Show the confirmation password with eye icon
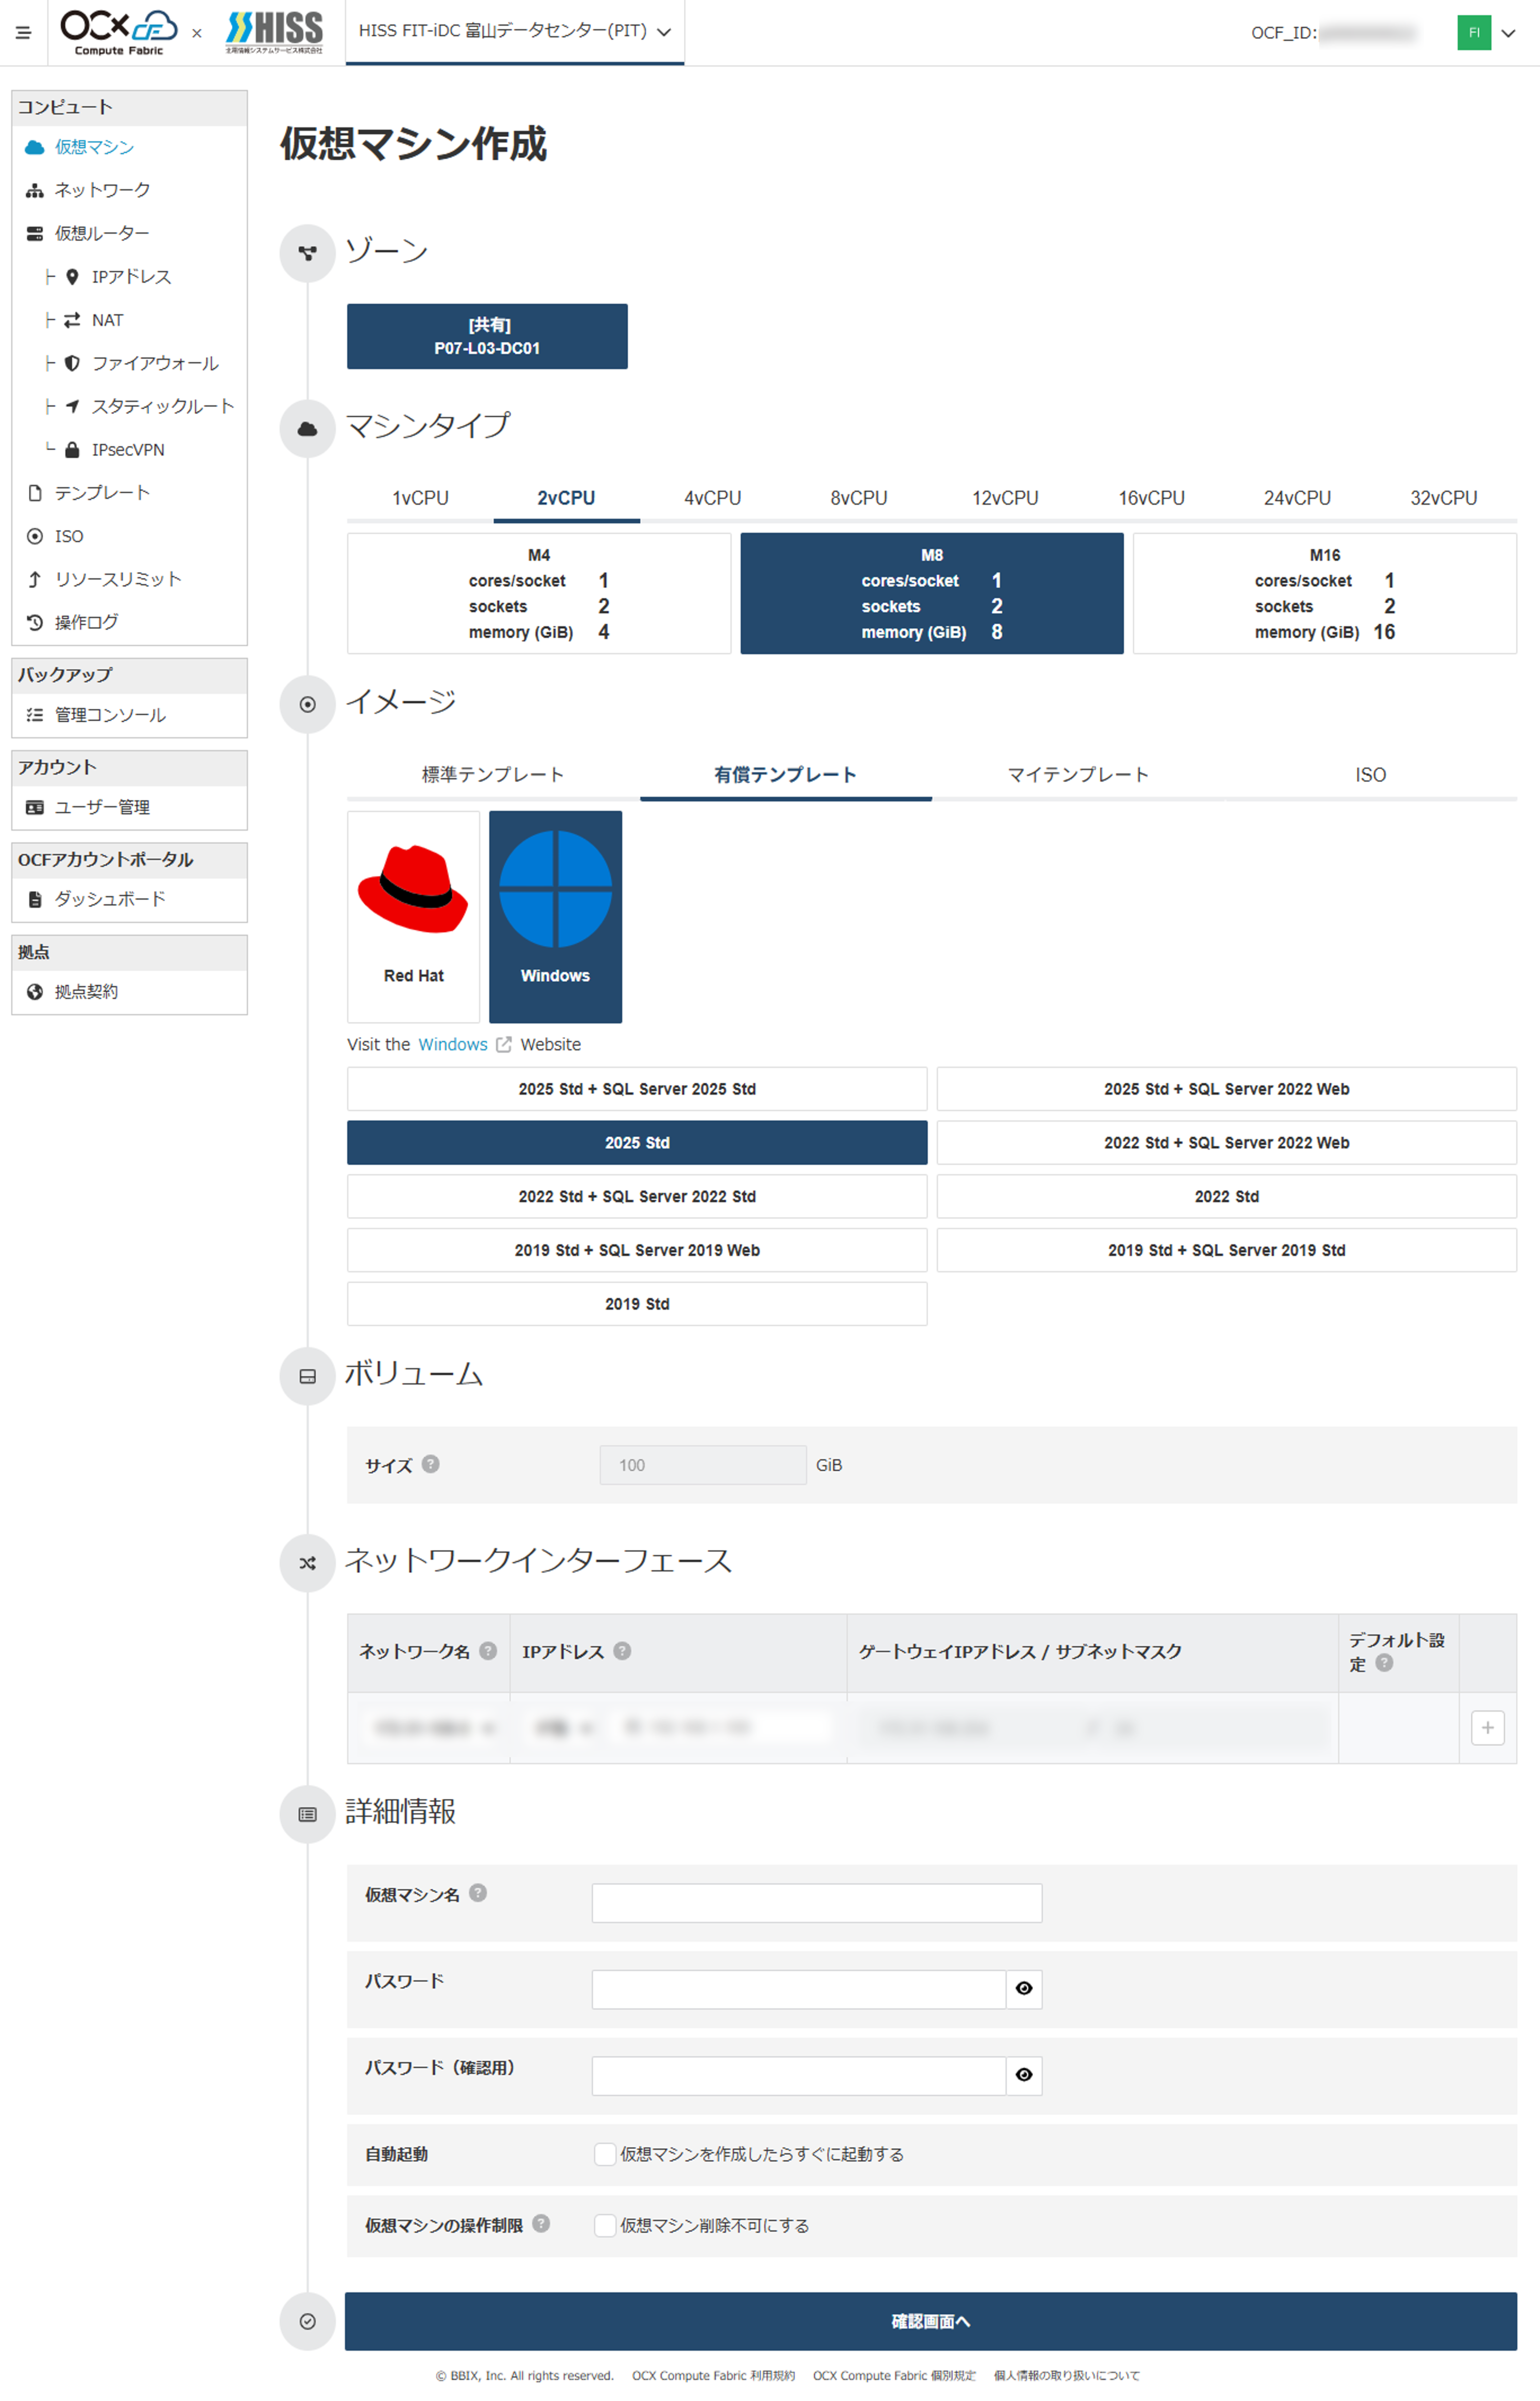1540x2401 pixels. click(x=1024, y=2076)
